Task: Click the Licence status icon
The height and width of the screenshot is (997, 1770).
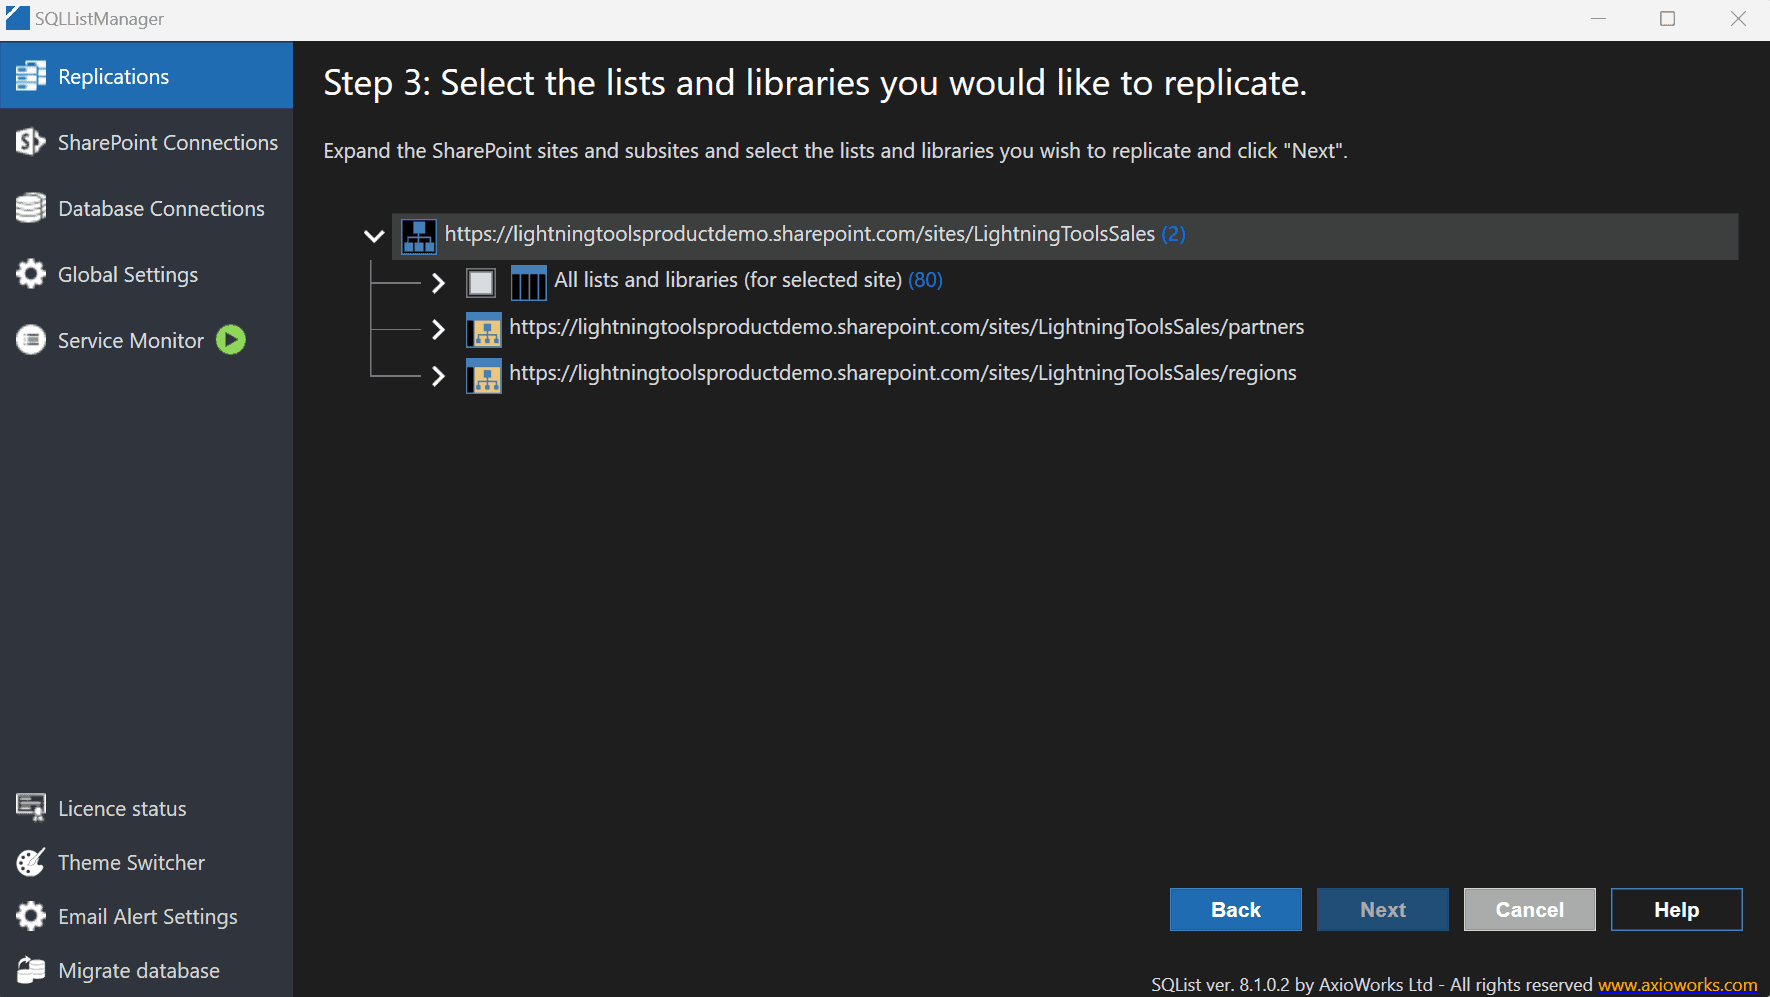Action: point(31,808)
